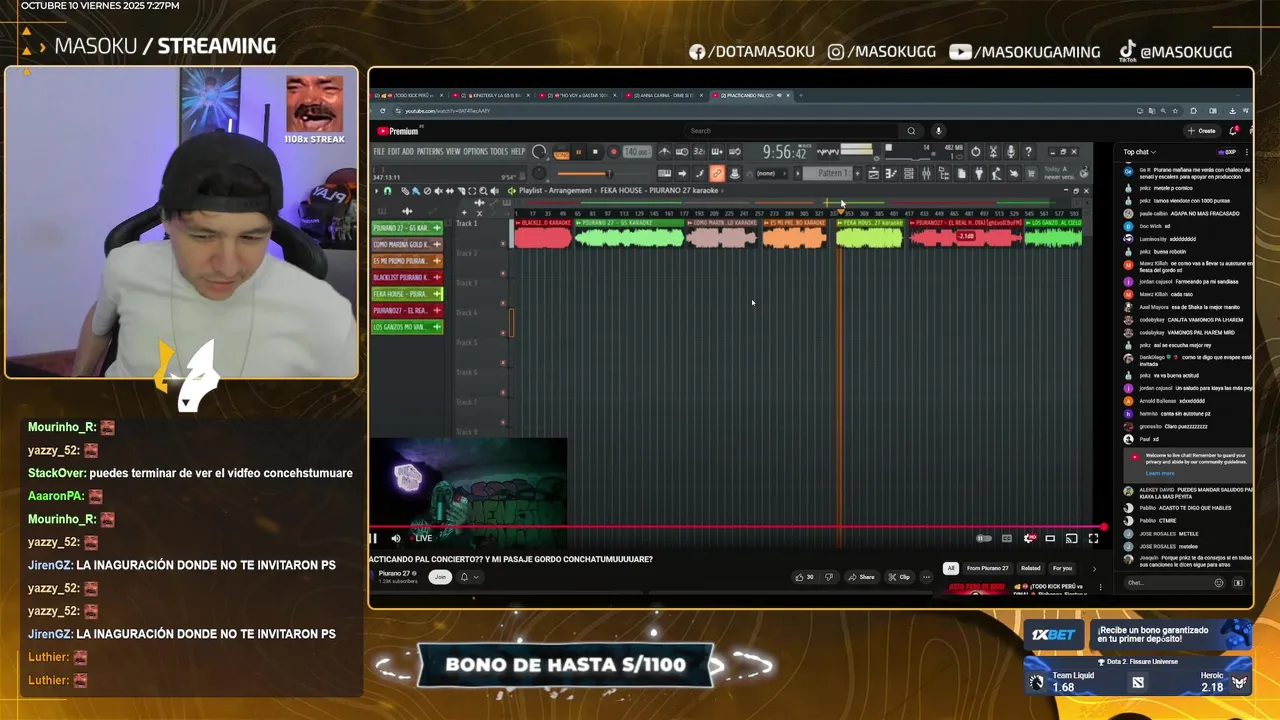Click the Clip button under video
1280x720 pixels.
[899, 577]
